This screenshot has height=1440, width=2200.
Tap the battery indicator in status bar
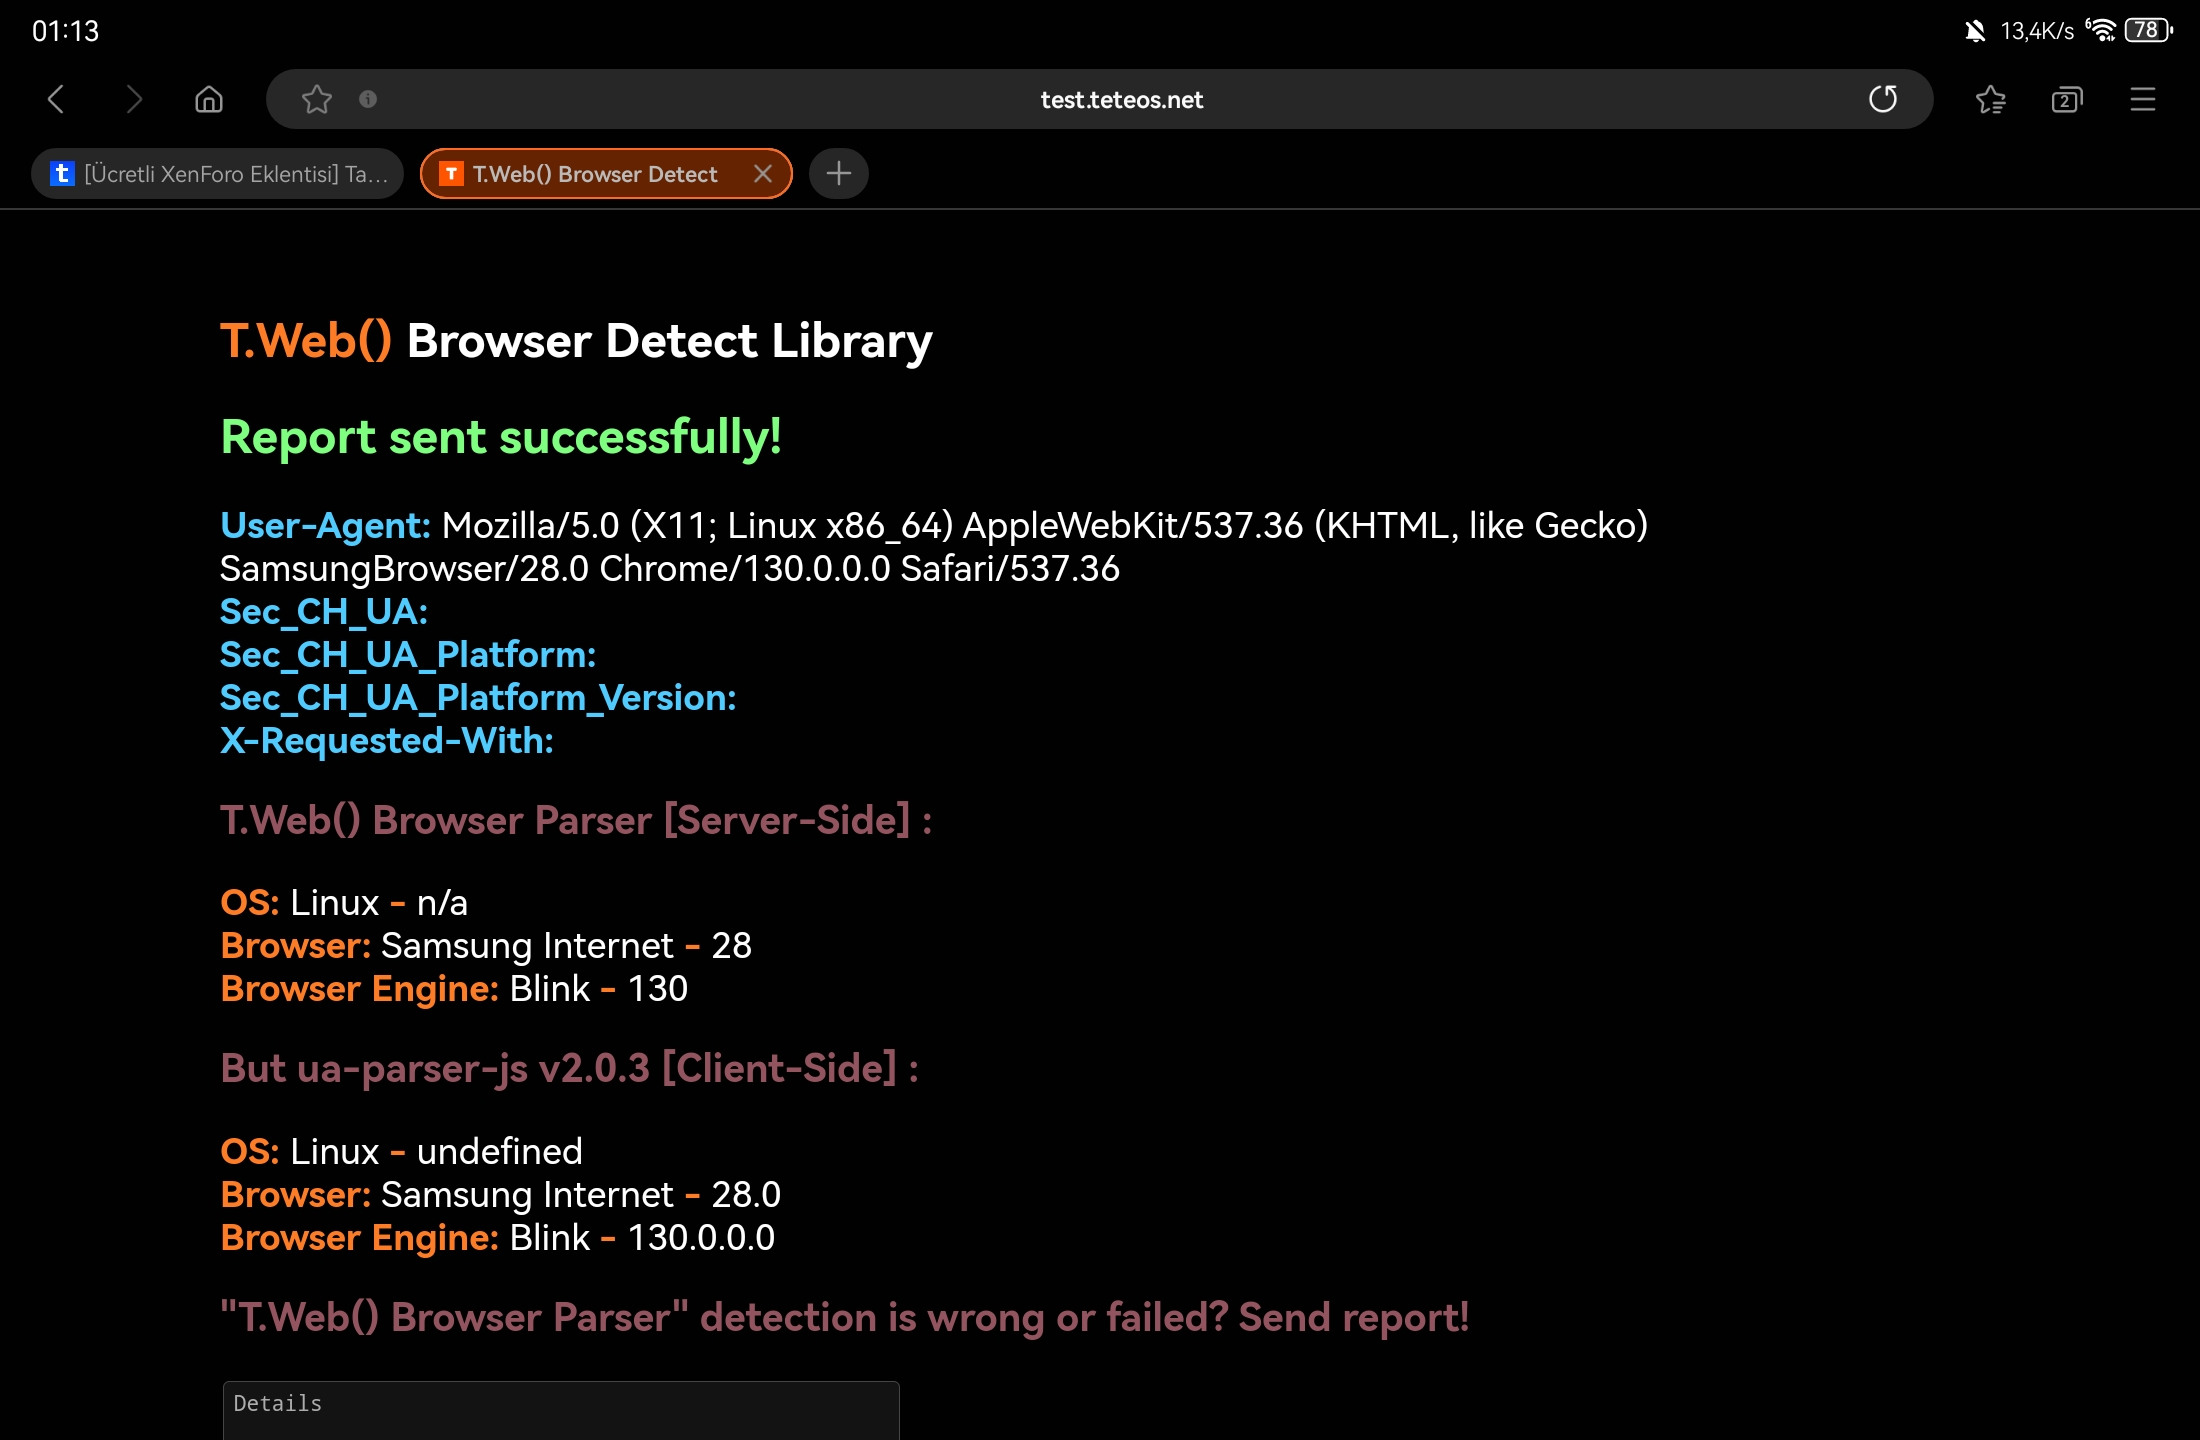pos(2148,30)
